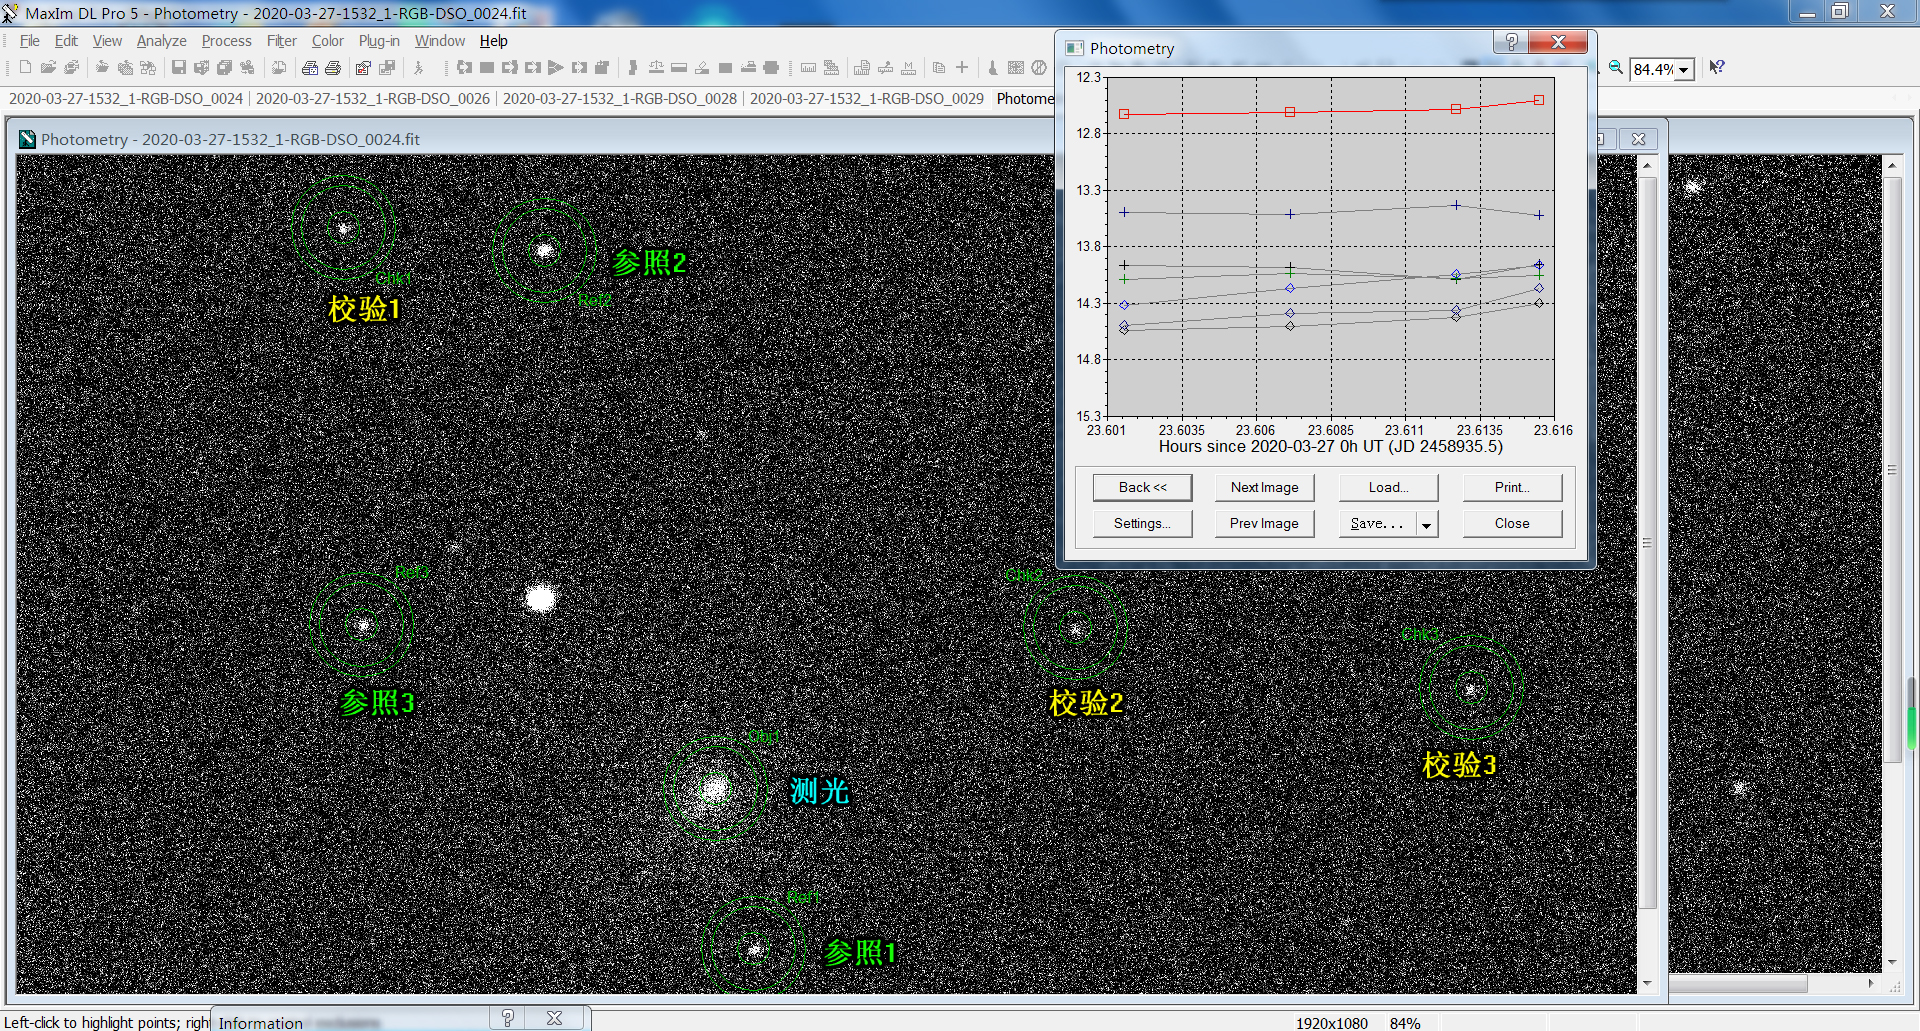The height and width of the screenshot is (1031, 1920).
Task: Open the Filter menu
Action: click(282, 41)
